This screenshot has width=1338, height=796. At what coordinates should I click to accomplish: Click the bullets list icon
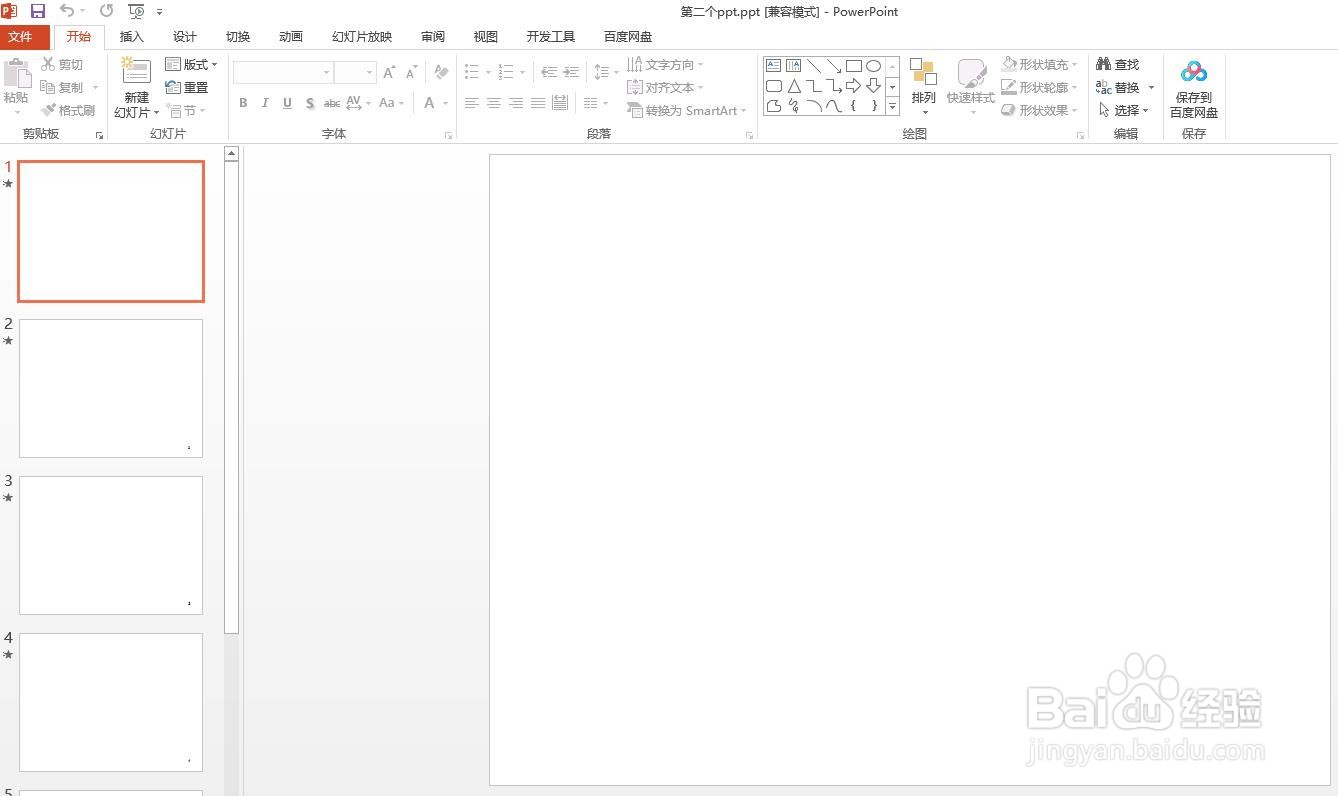click(x=472, y=72)
